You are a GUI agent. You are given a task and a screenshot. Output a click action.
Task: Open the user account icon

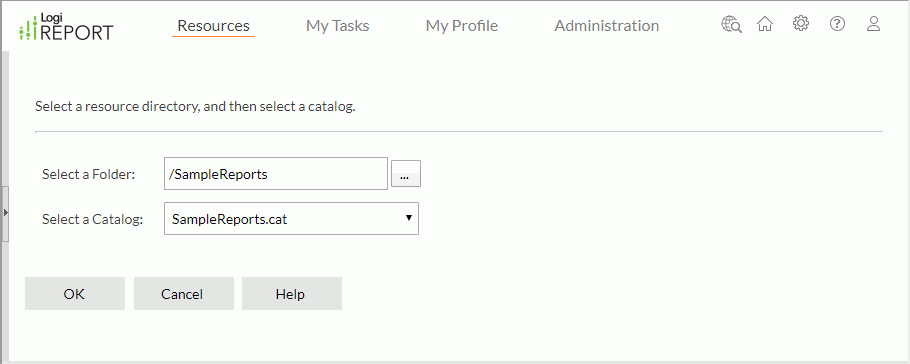pos(873,24)
